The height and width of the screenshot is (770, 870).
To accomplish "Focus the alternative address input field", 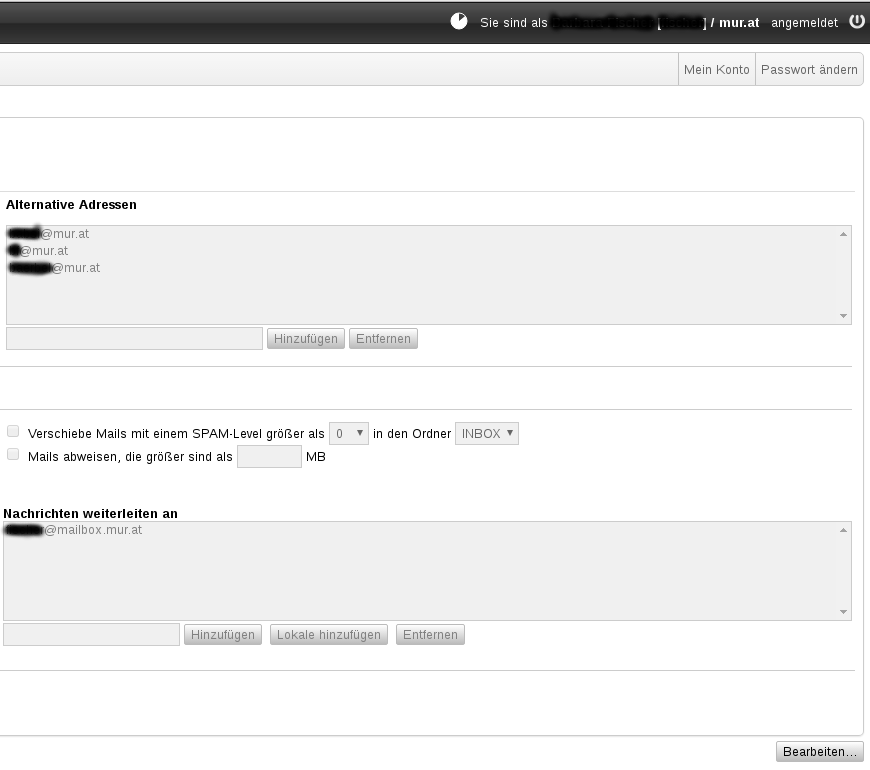I will 134,339.
